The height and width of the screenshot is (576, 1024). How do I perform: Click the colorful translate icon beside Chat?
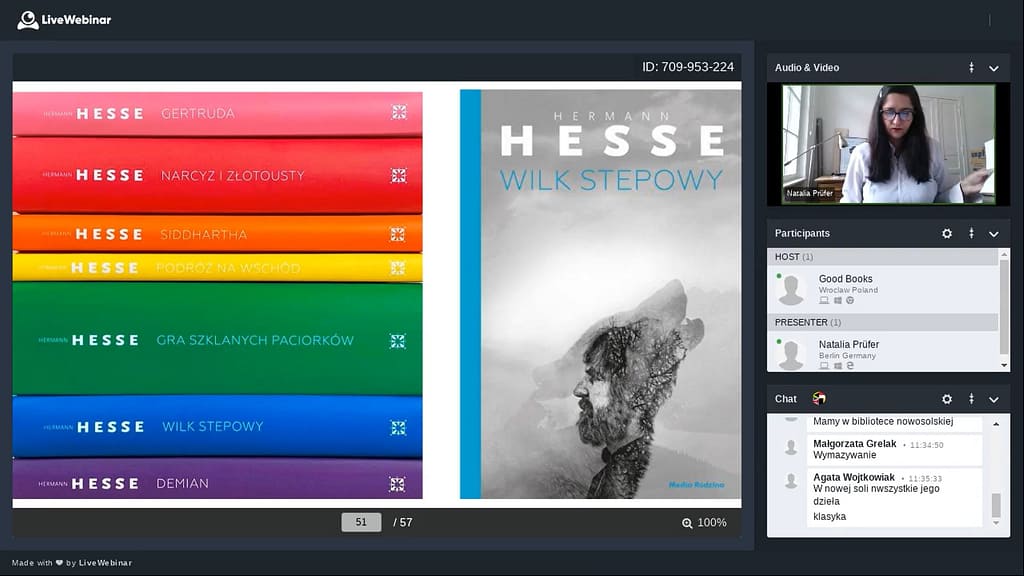pos(819,398)
